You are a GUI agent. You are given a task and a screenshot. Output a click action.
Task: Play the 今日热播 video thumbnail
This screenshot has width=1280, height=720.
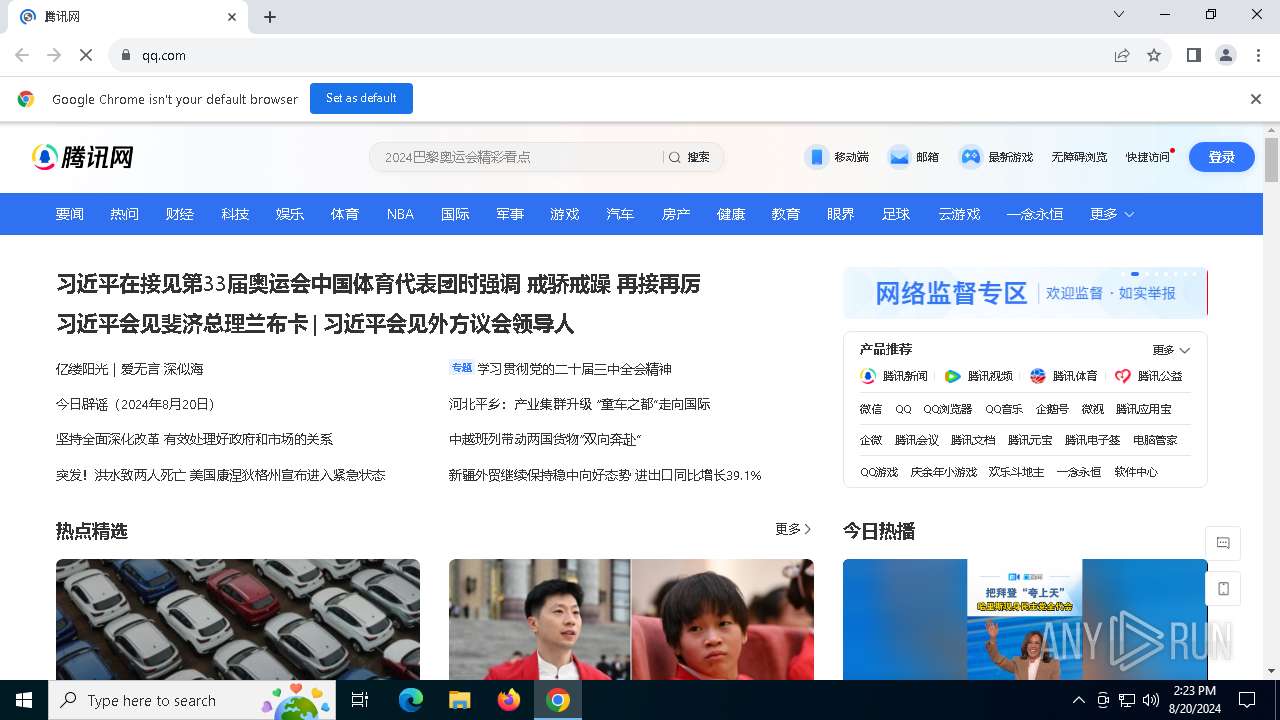1025,620
